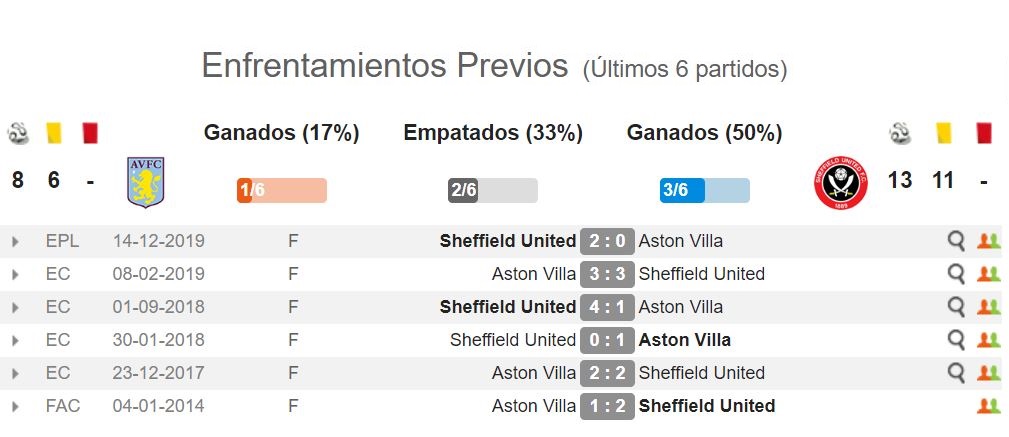Click the left yellow card icon
This screenshot has height=437, width=1009.
pos(53,133)
